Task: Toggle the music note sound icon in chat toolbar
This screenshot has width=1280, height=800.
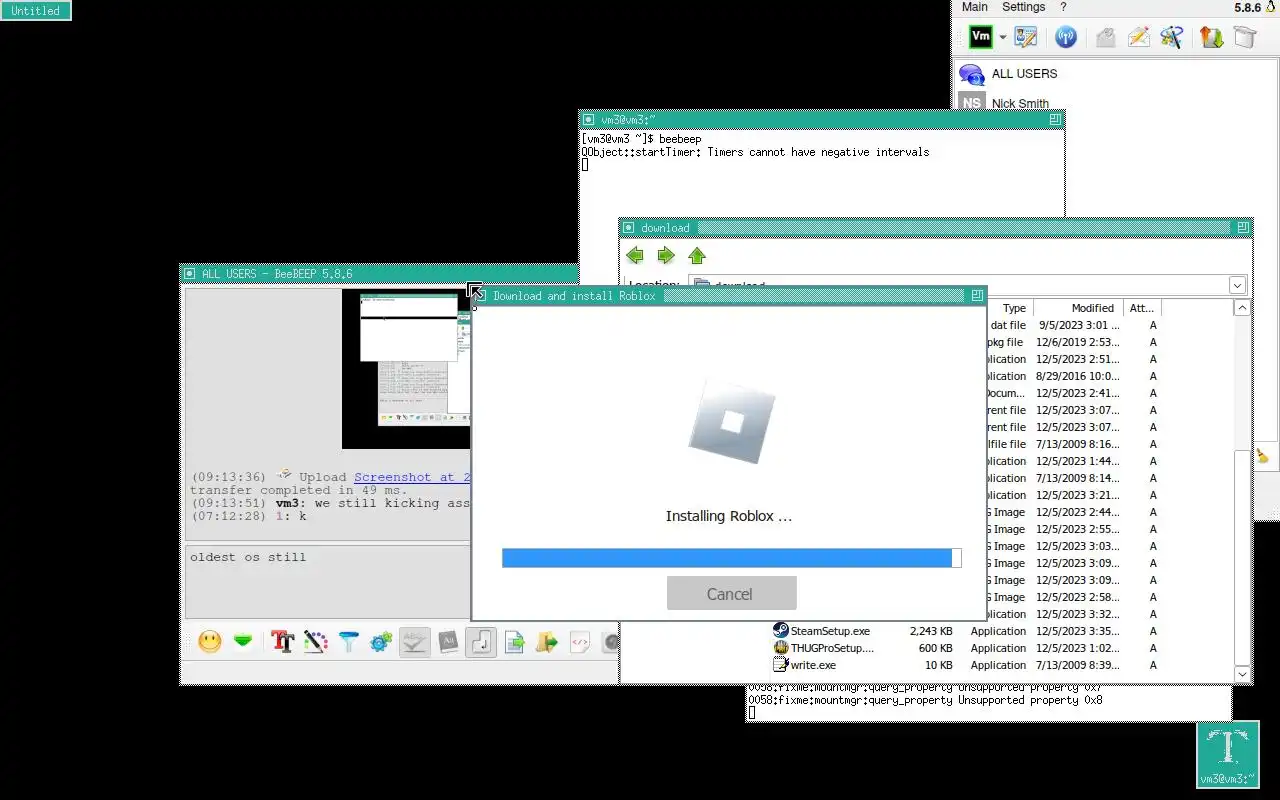Action: coord(481,642)
